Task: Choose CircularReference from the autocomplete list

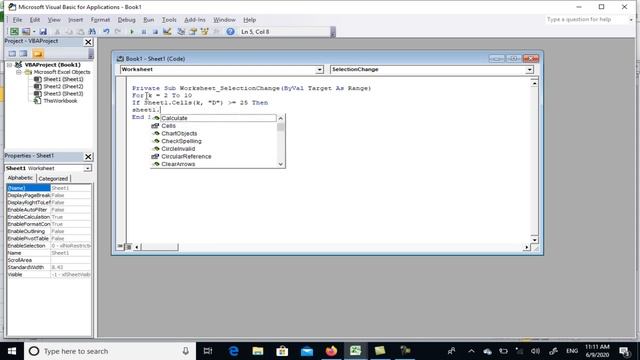Action: tap(214, 156)
